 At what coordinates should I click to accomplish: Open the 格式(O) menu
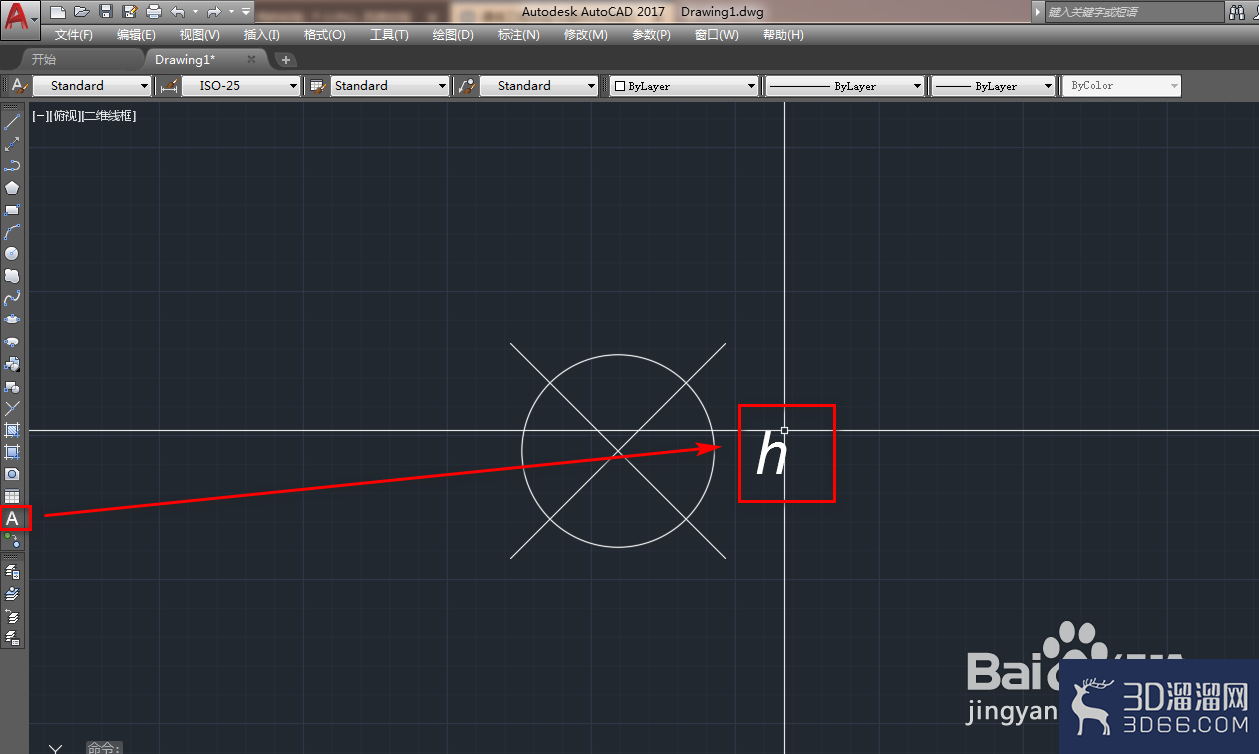(324, 35)
